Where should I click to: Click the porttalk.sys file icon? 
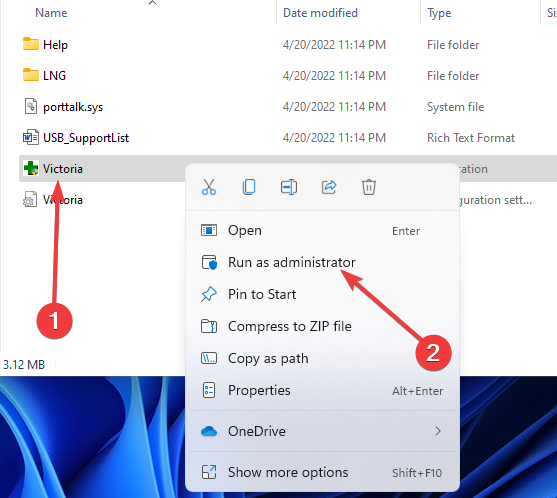point(31,106)
